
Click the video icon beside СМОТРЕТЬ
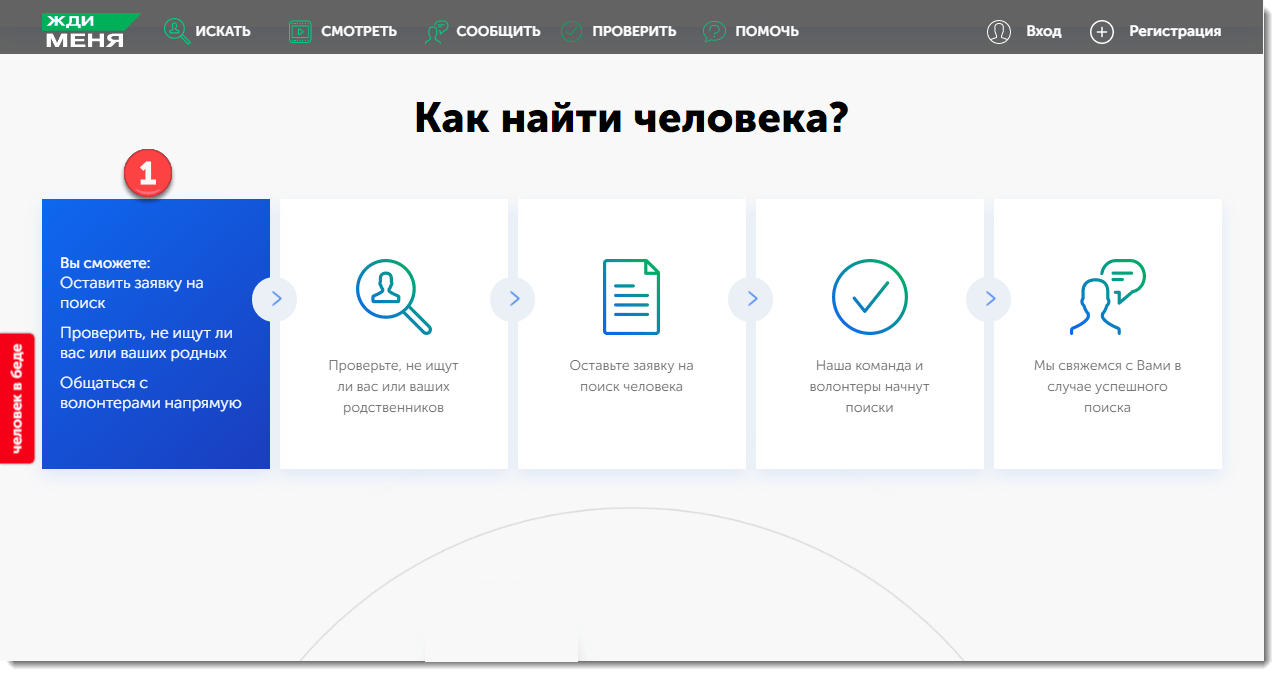(x=300, y=31)
